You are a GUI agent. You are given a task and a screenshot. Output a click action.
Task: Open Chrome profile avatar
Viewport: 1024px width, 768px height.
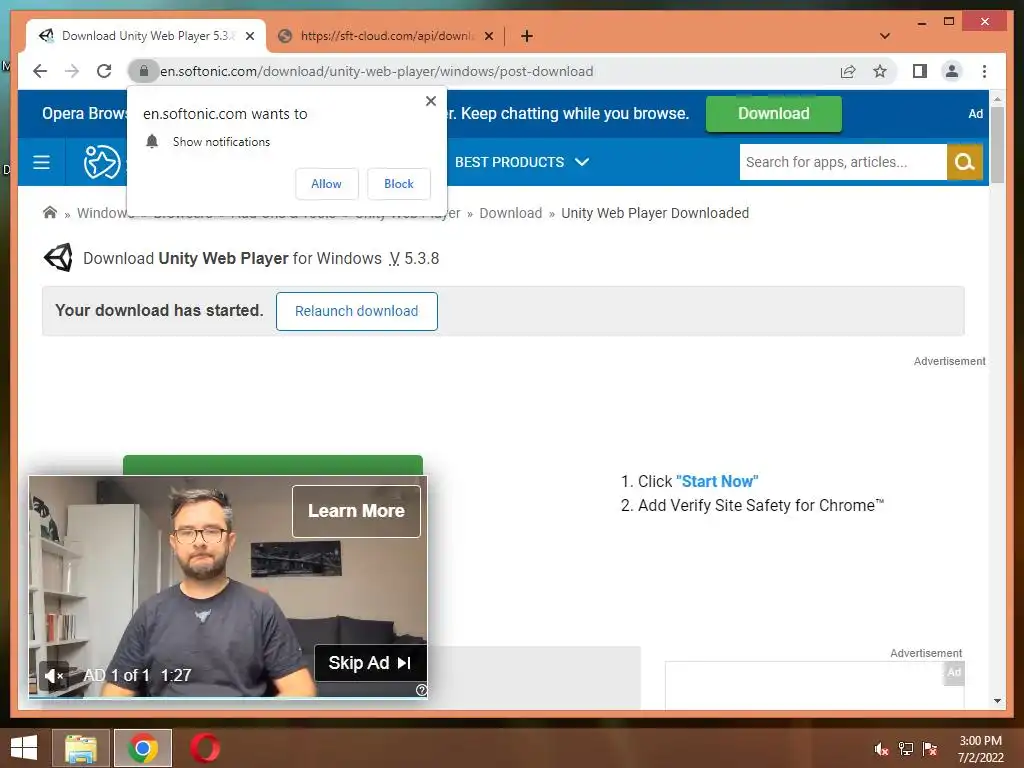coord(952,71)
